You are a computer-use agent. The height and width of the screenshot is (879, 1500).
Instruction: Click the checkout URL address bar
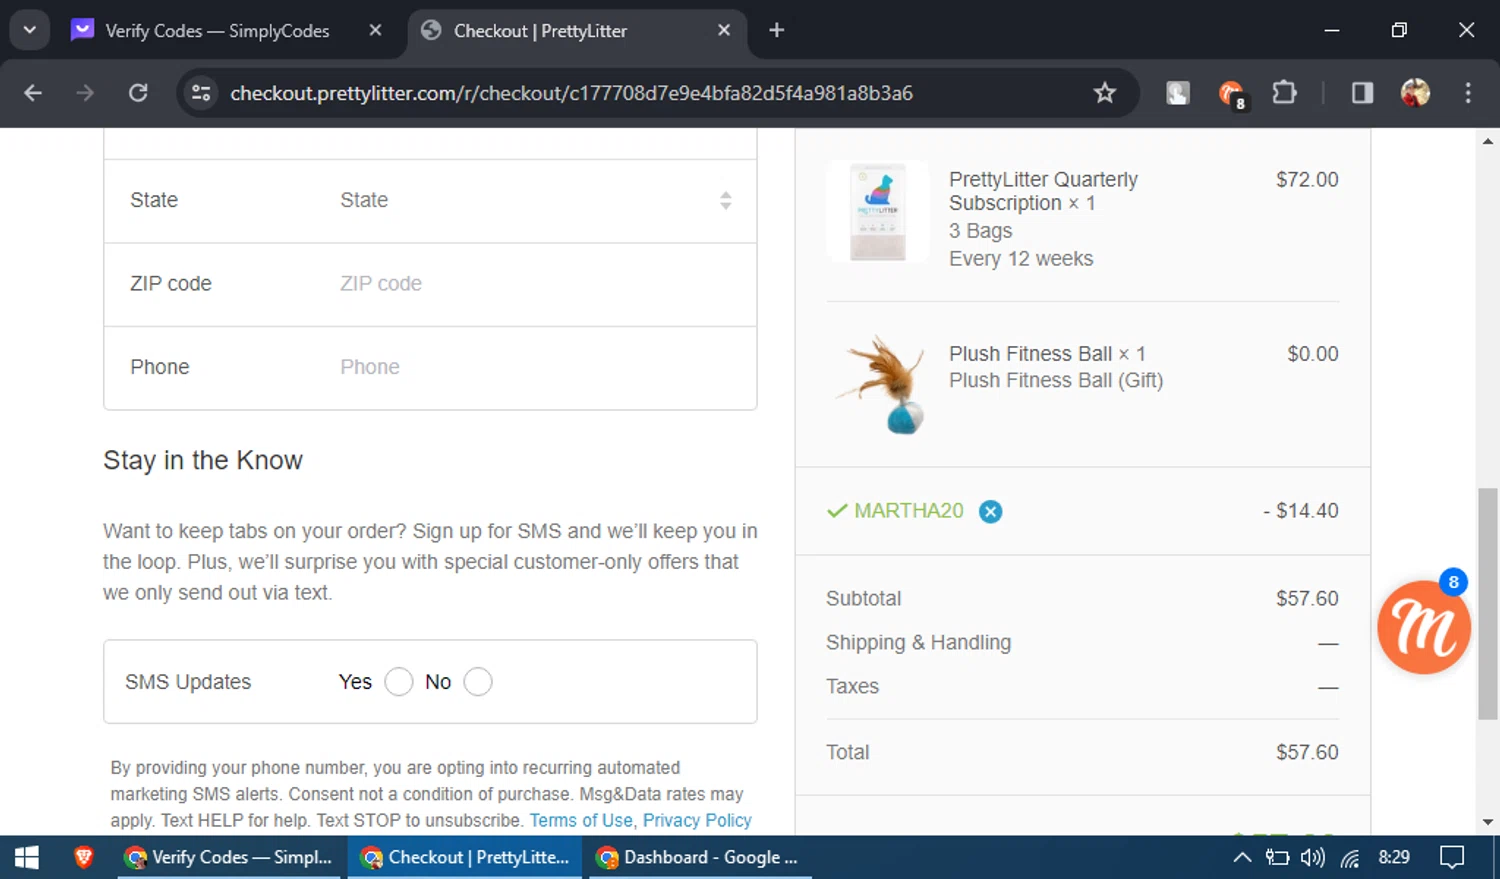pyautogui.click(x=571, y=93)
